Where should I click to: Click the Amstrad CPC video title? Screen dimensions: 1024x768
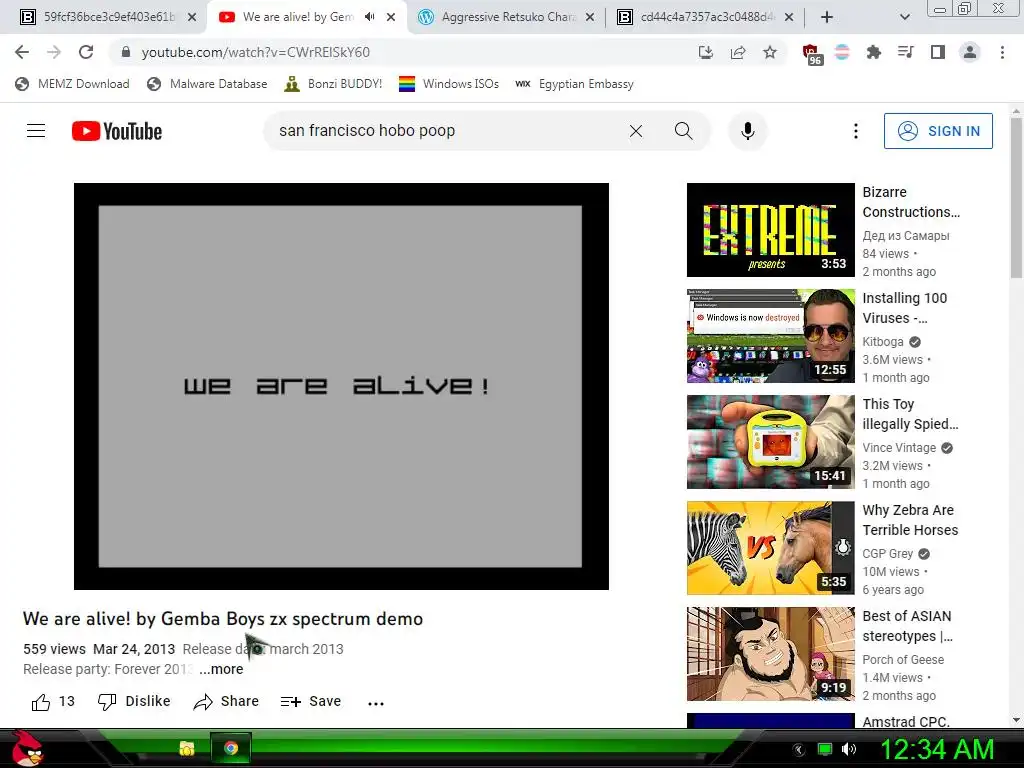click(906, 722)
